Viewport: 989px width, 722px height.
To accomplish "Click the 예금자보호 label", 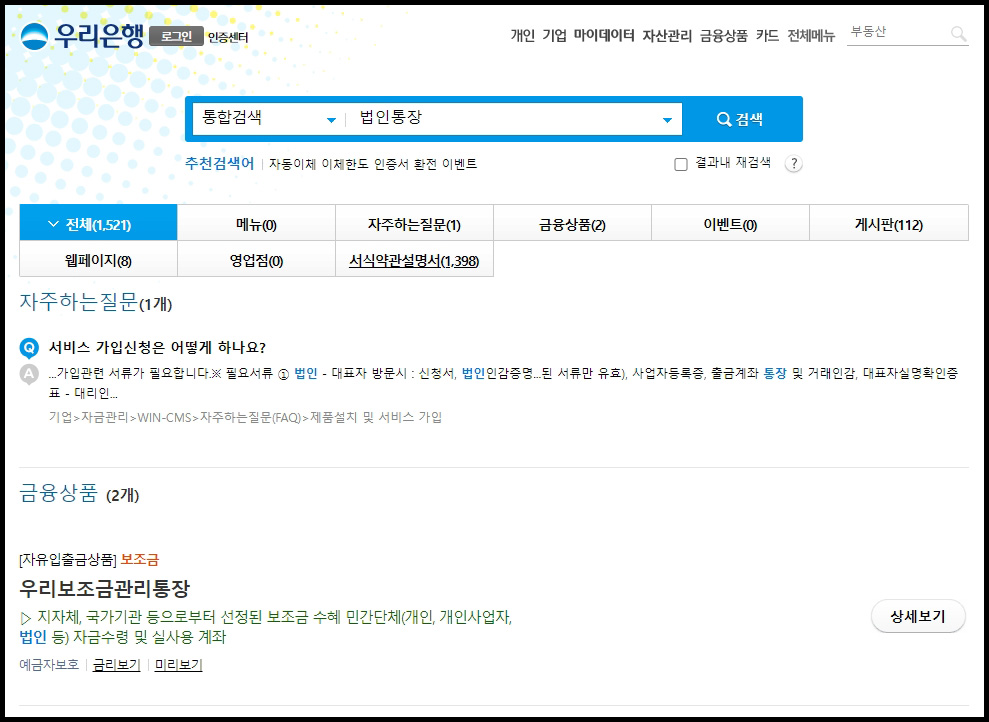I will pos(49,665).
